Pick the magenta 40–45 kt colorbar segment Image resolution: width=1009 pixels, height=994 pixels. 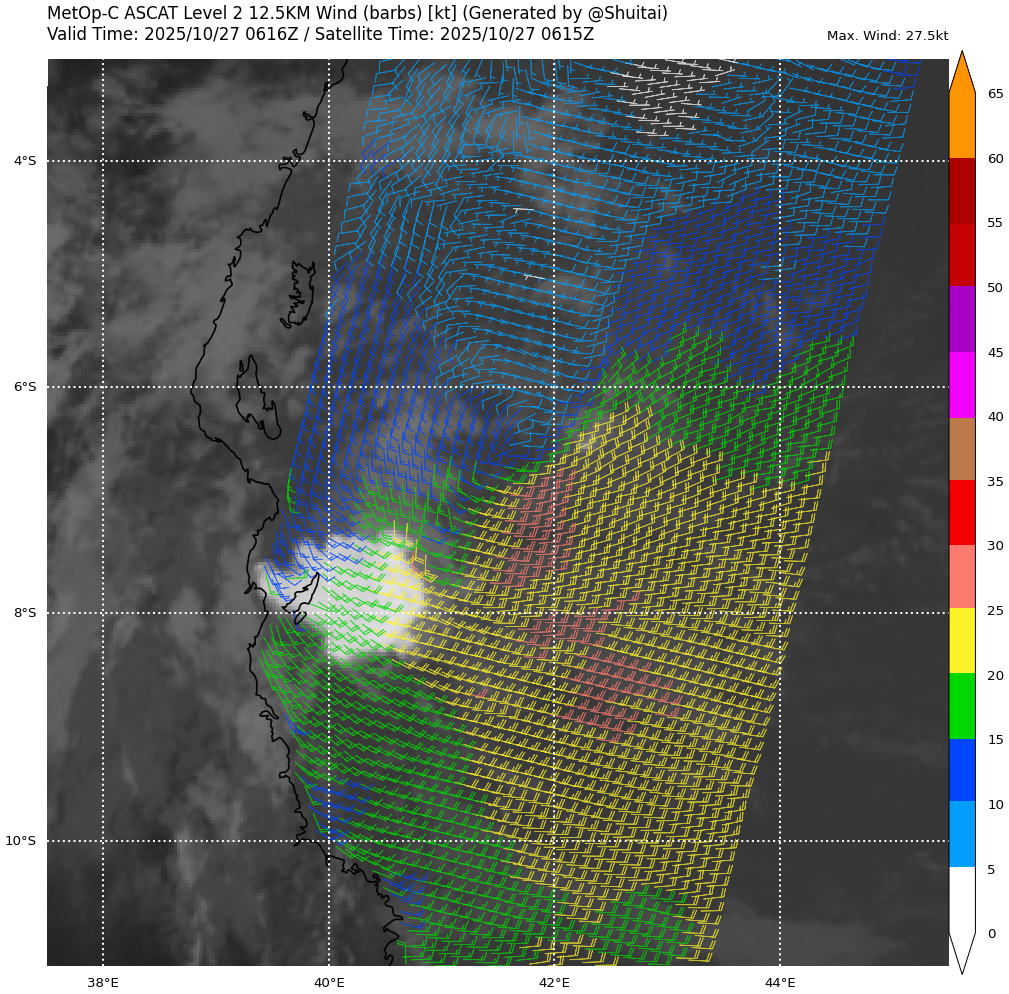coord(961,384)
